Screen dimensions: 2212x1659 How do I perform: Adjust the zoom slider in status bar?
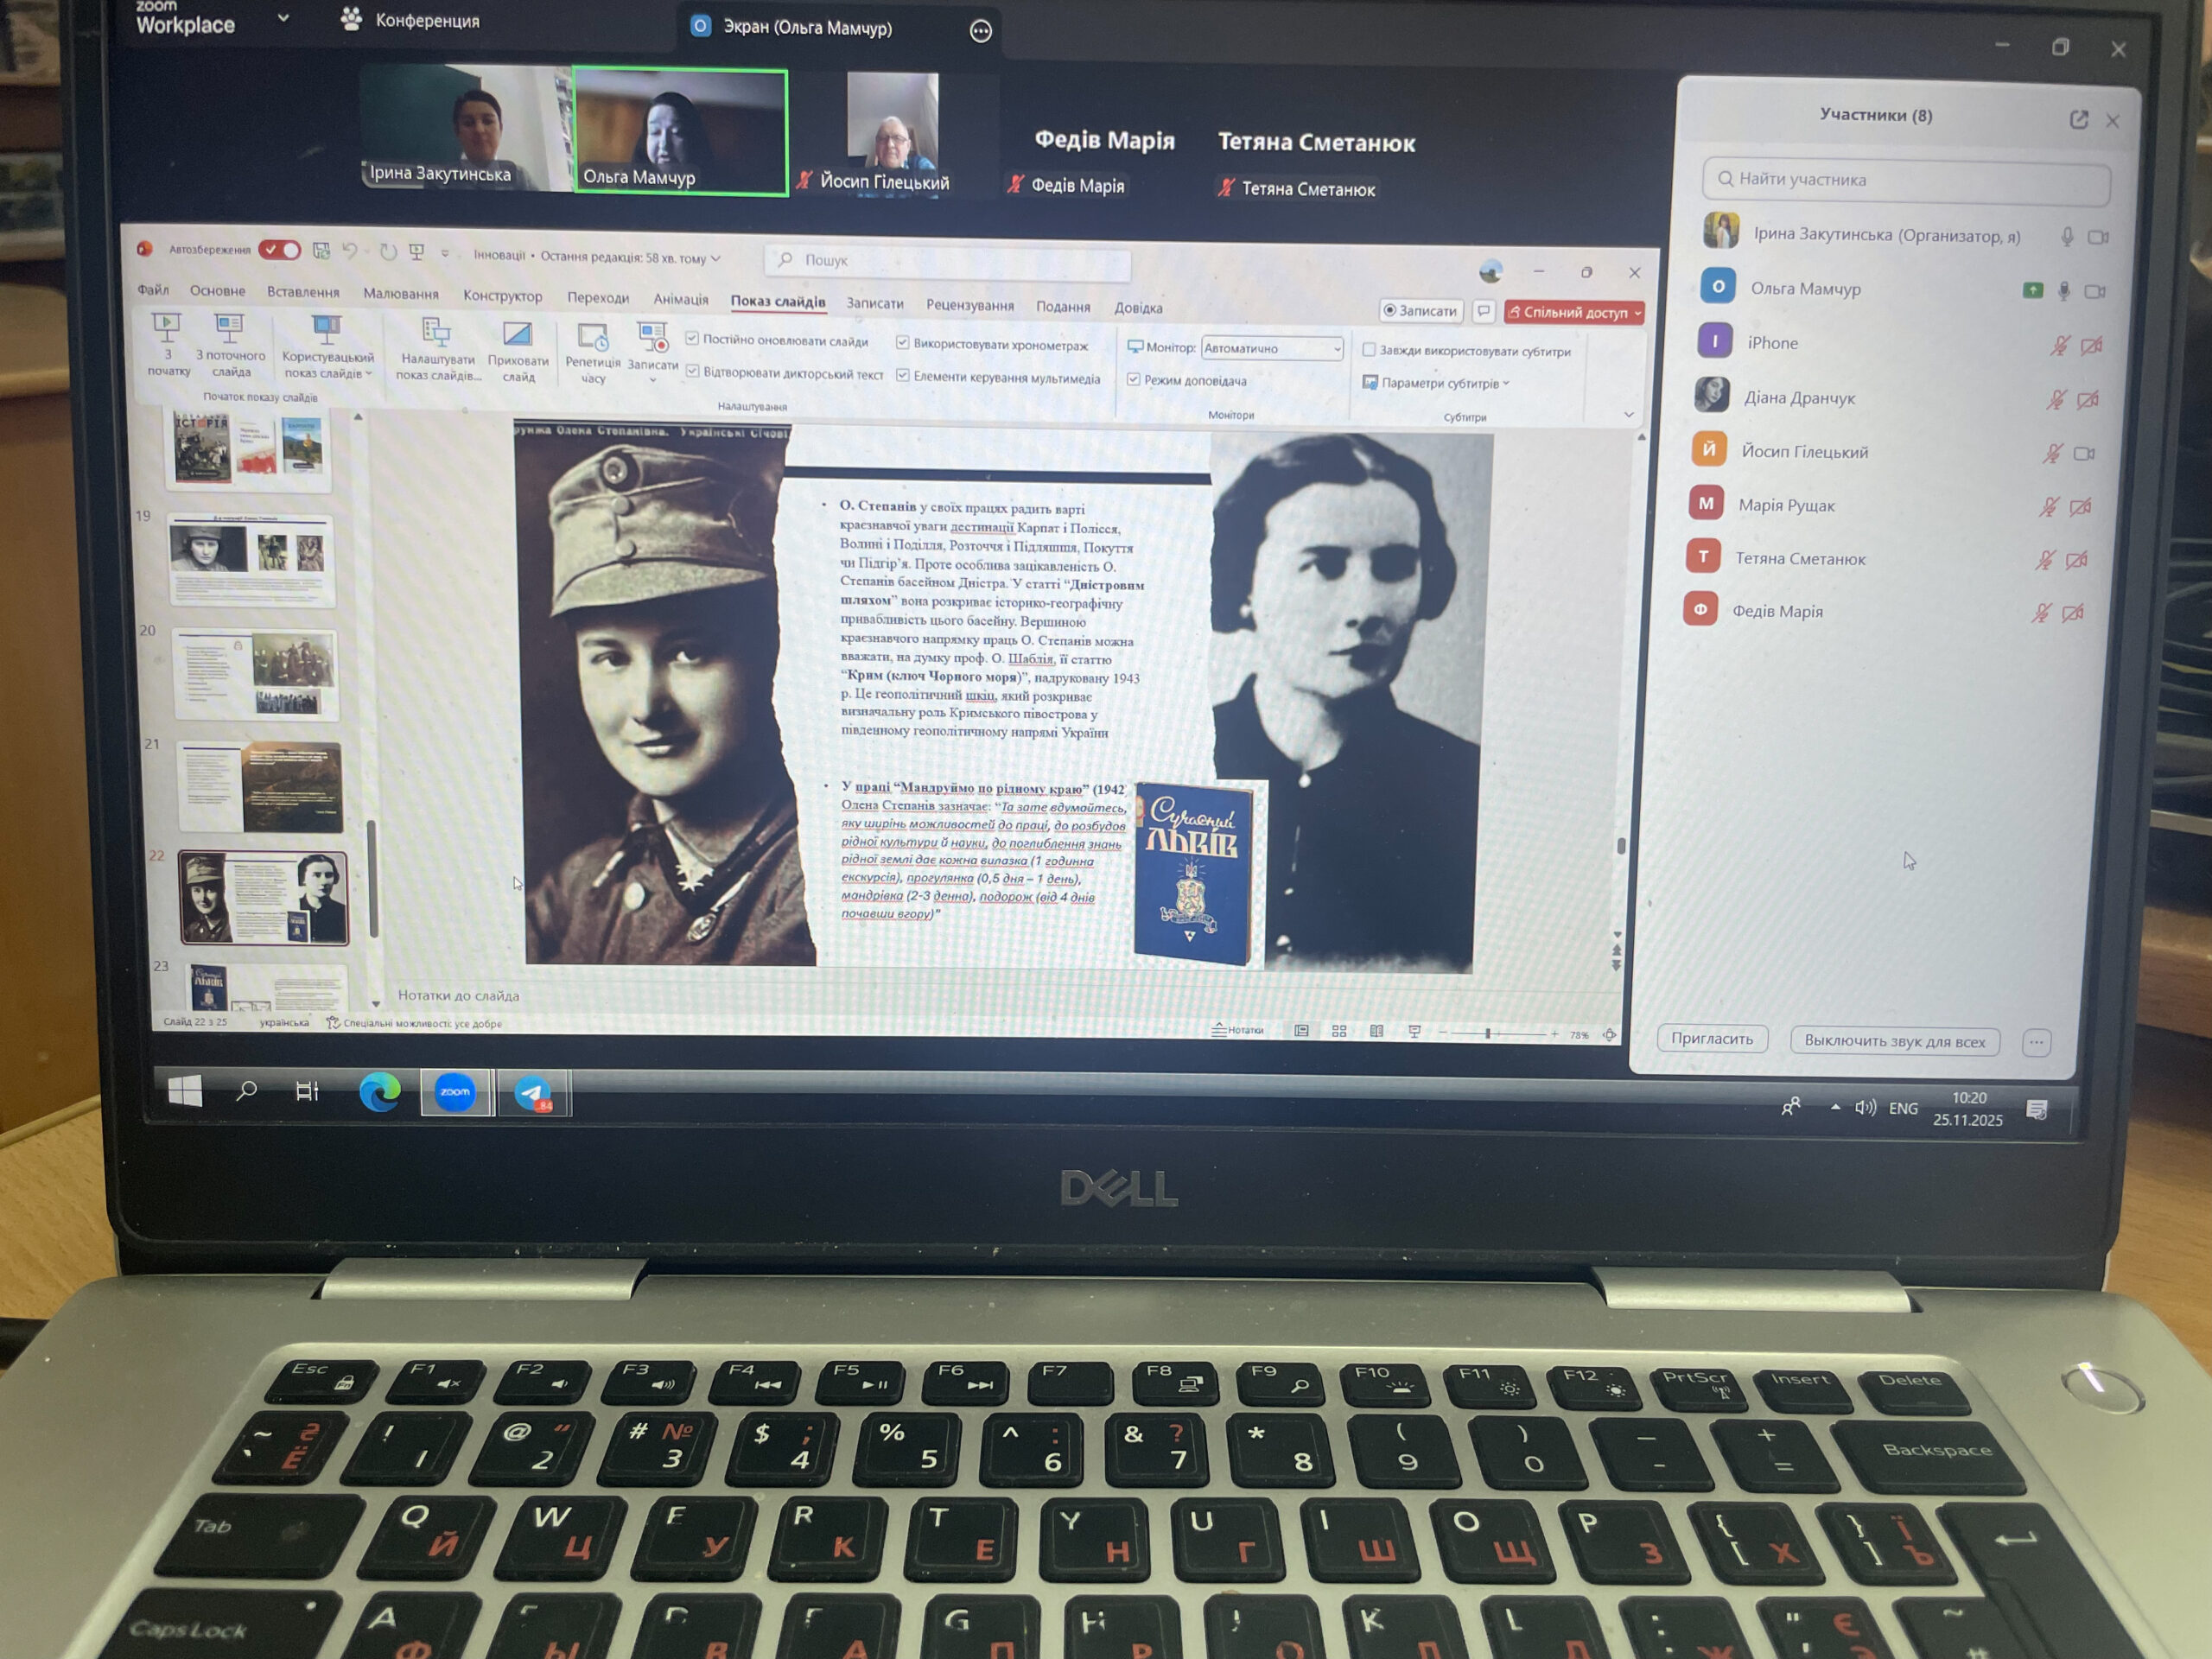[x=1487, y=1033]
